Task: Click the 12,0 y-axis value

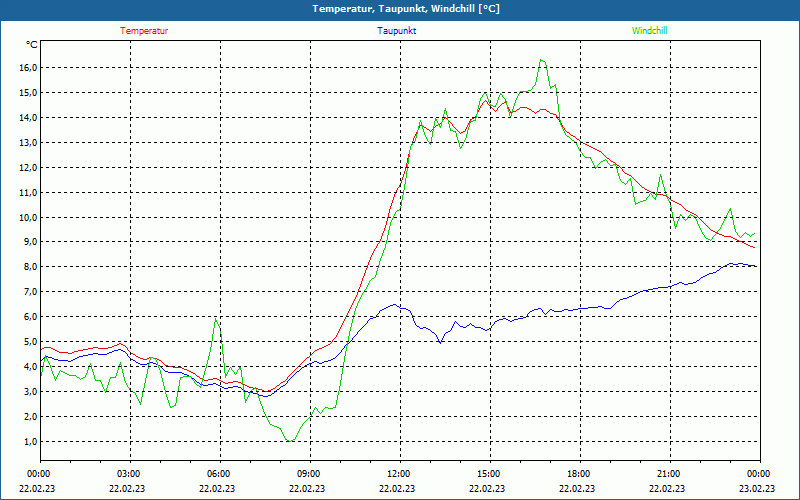Action: (29, 167)
